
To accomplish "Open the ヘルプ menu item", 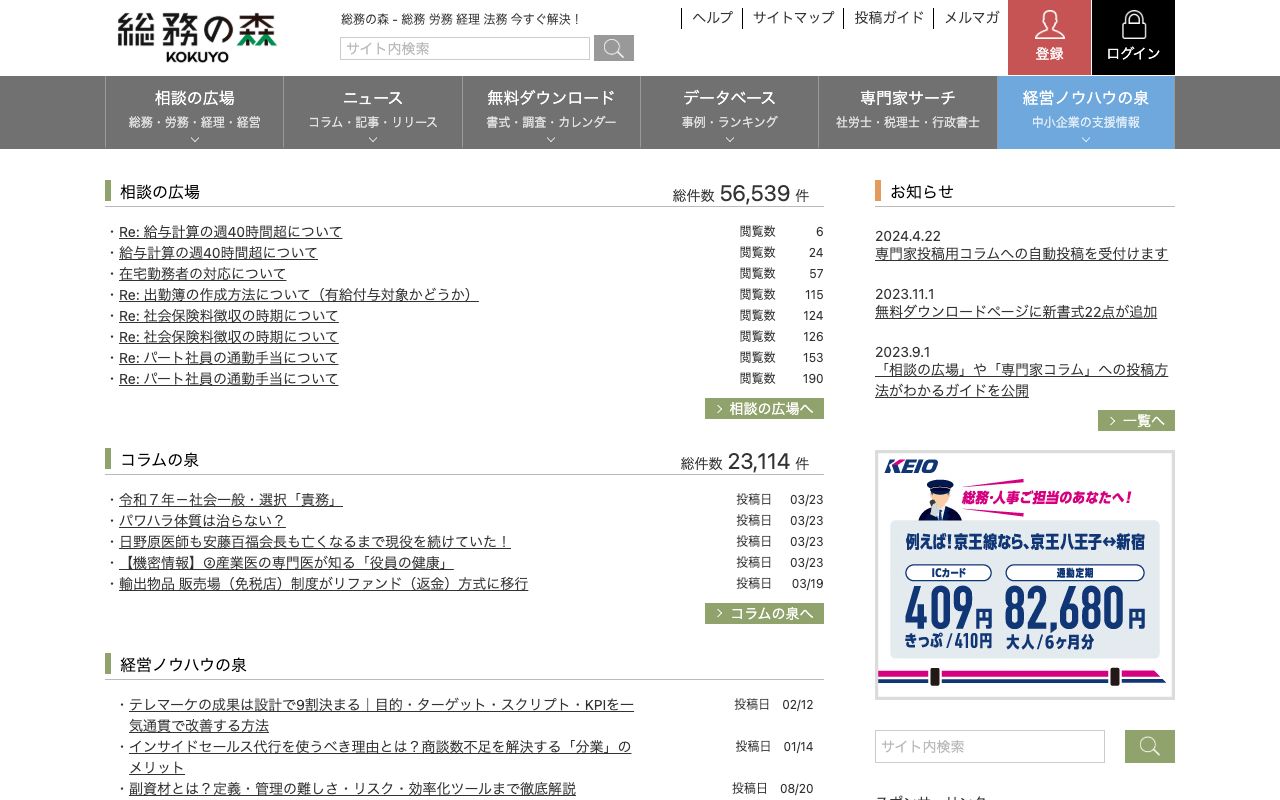I will (711, 17).
